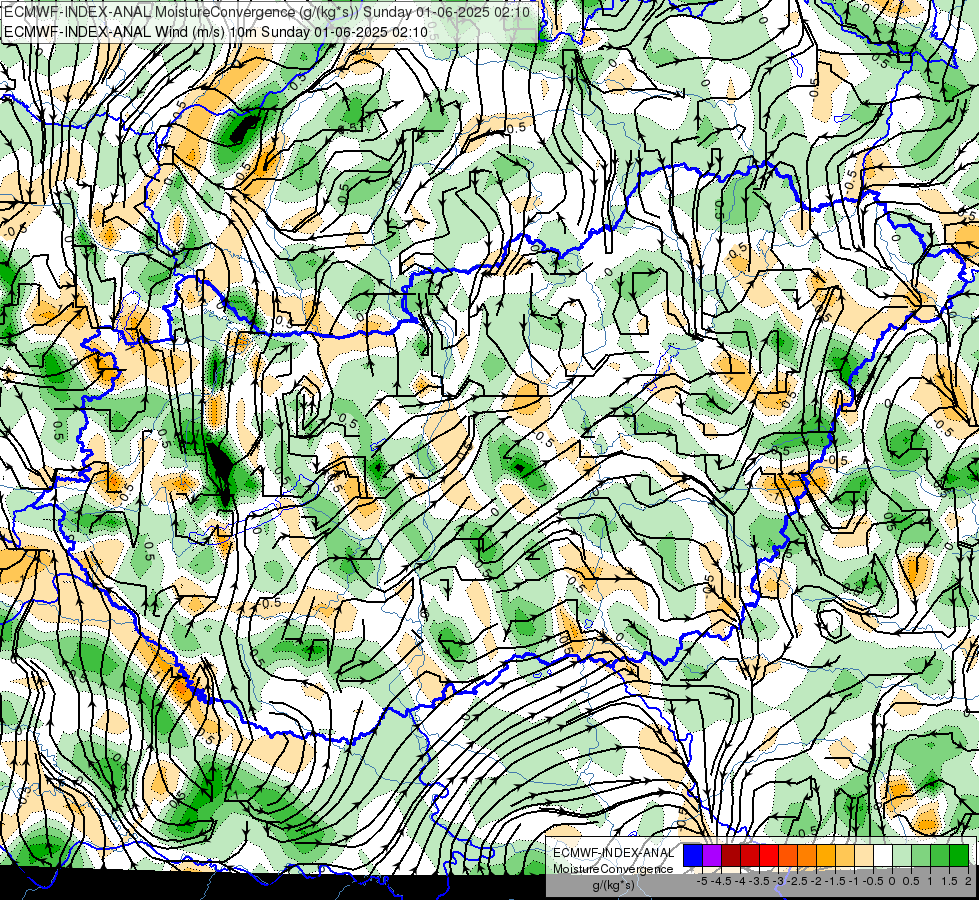This screenshot has height=900, width=979.
Task: Select the medium green swatch between 1 and 1.5
Action: (940, 856)
